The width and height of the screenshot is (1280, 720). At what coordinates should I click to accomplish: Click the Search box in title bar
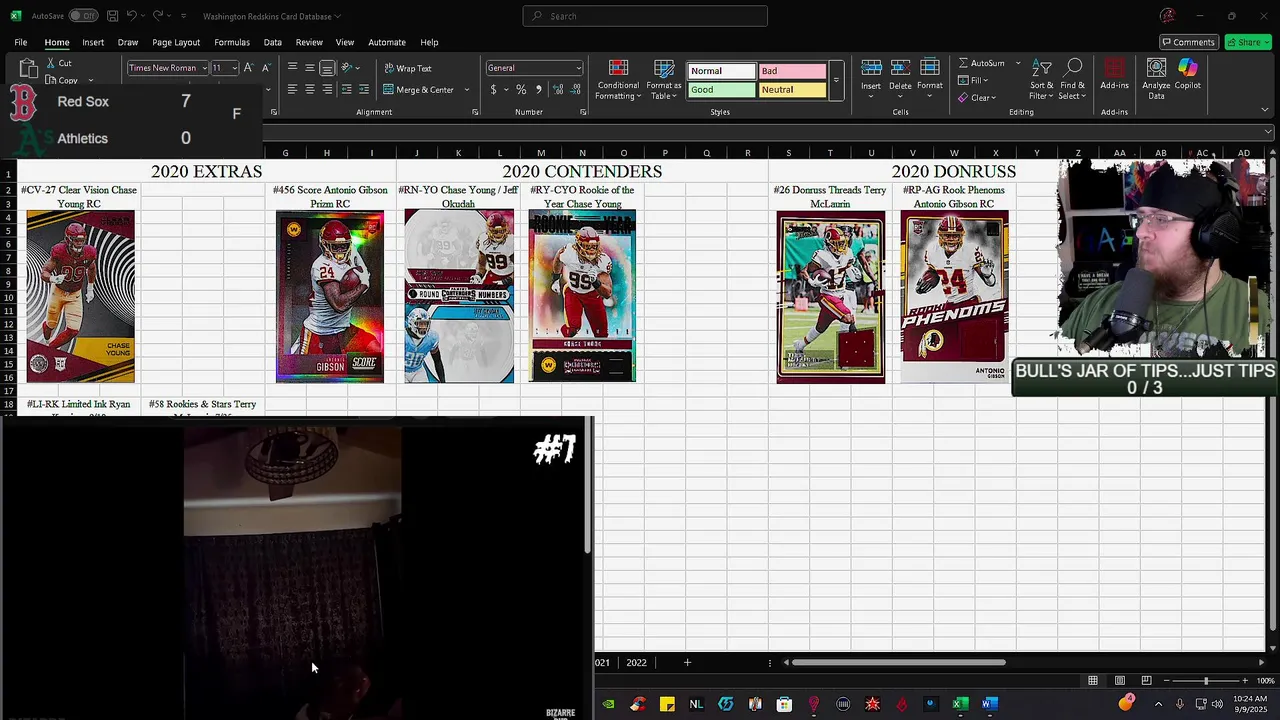click(x=645, y=16)
